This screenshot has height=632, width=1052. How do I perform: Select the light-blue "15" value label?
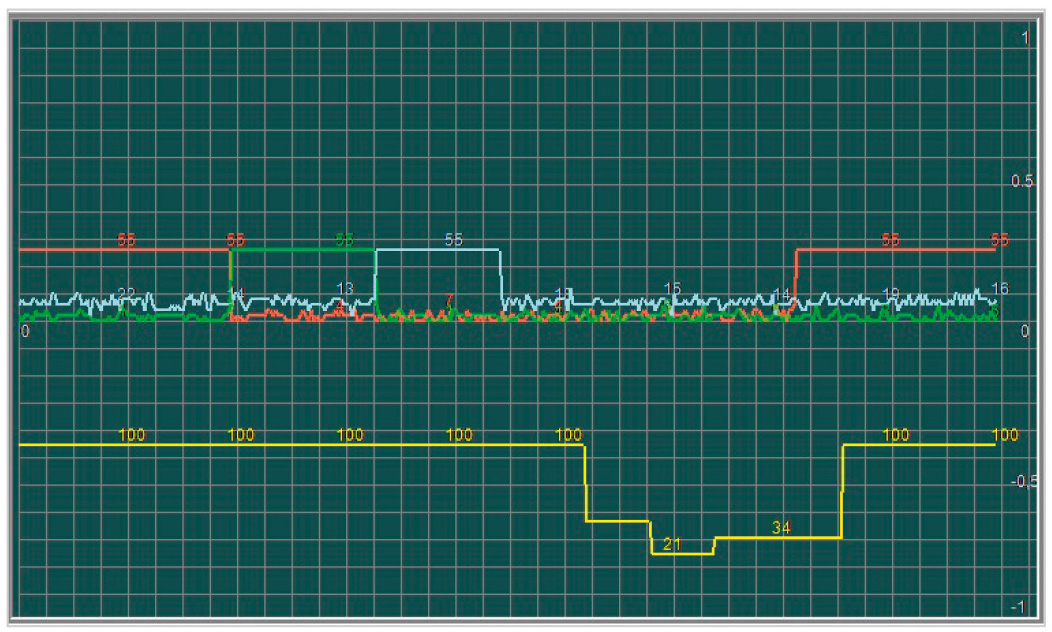pos(672,288)
